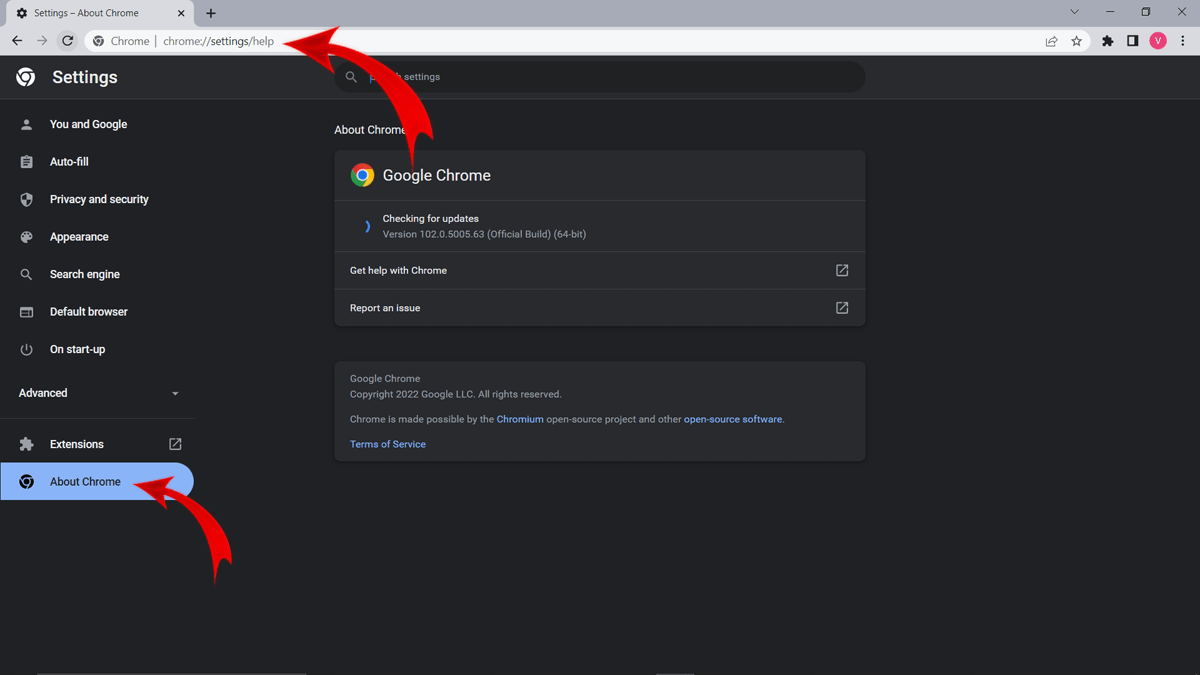Image resolution: width=1200 pixels, height=675 pixels.
Task: Go back with the browser back arrow
Action: point(17,41)
